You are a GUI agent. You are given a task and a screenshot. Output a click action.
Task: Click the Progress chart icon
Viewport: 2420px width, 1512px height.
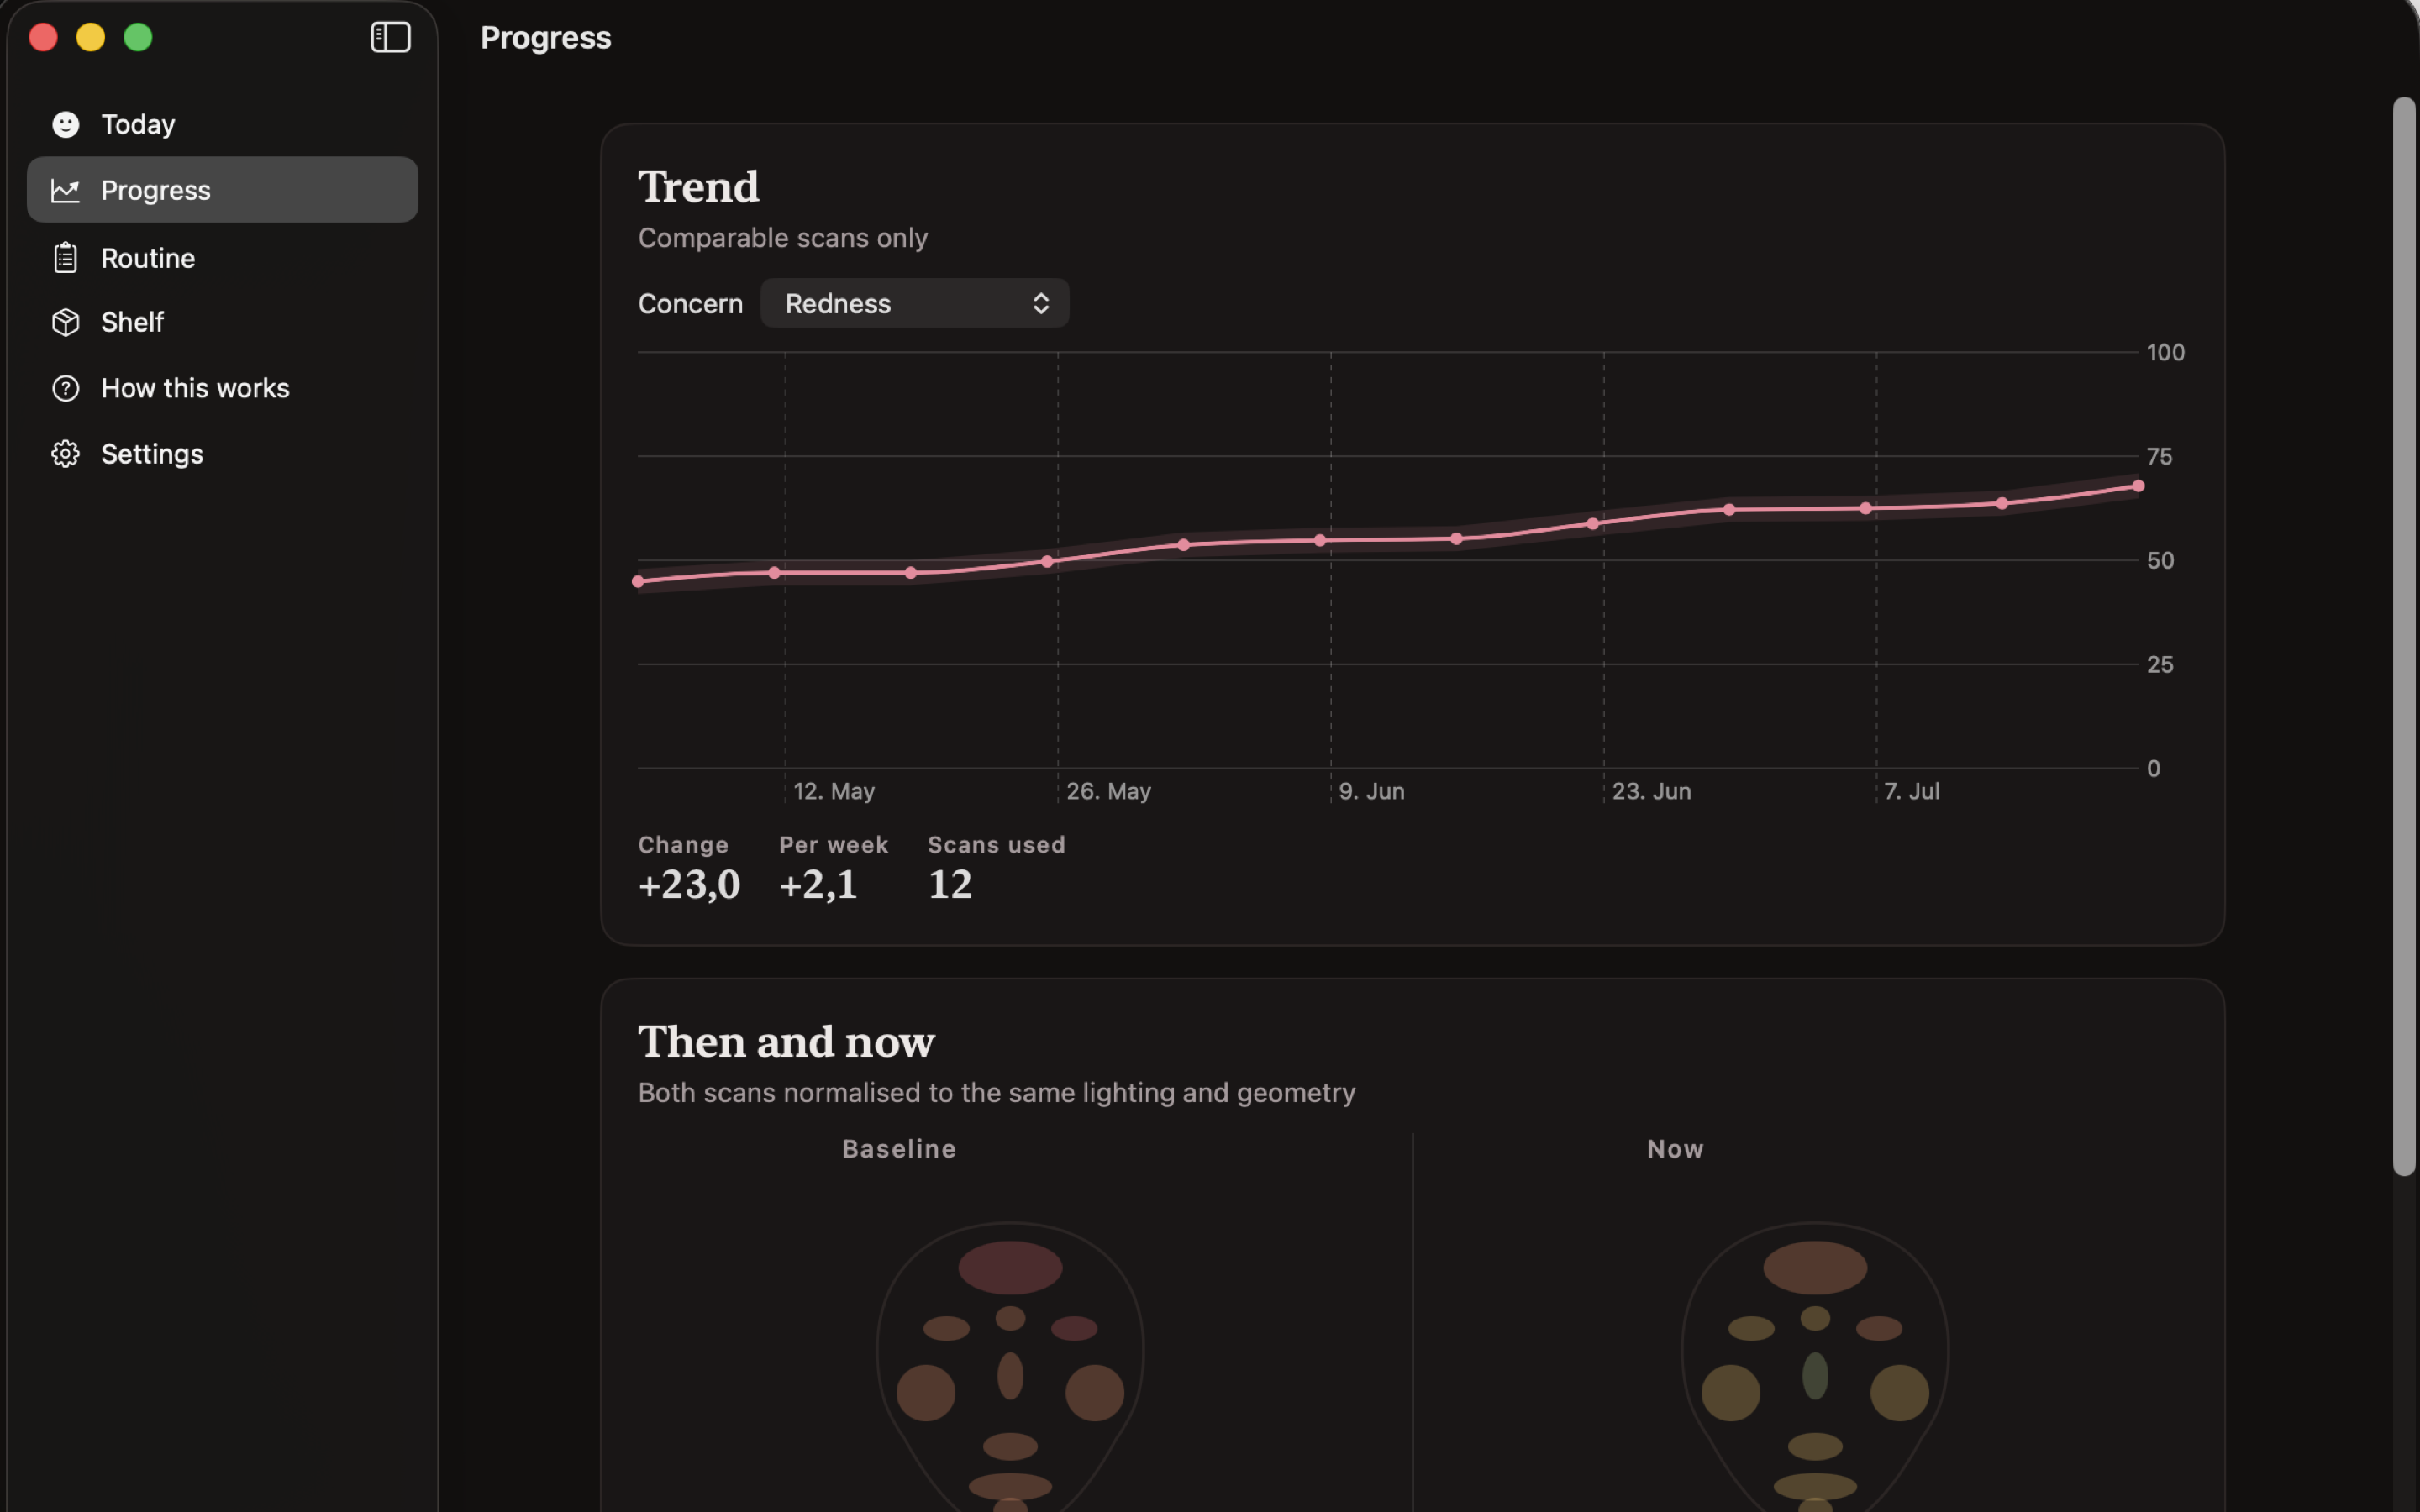(66, 190)
